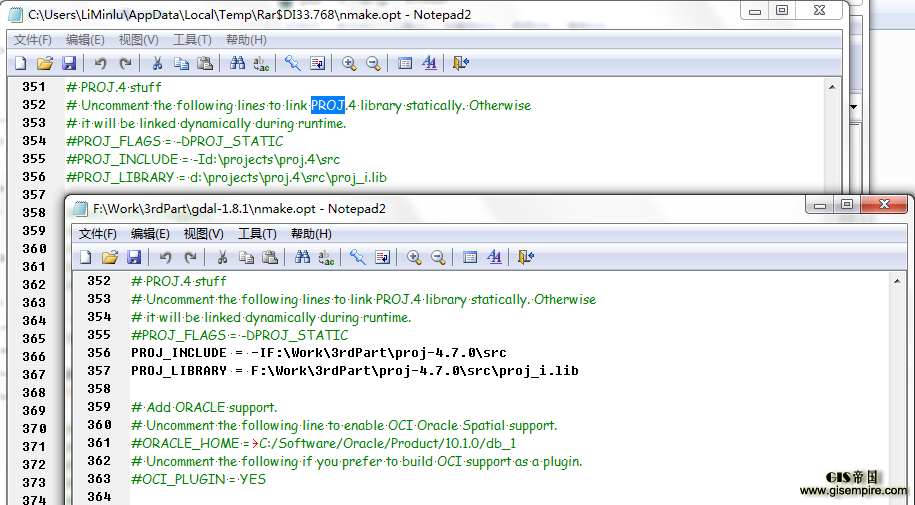This screenshot has height=505, width=915.
Task: Customize schemes font icon in back Temp window
Action: [429, 63]
